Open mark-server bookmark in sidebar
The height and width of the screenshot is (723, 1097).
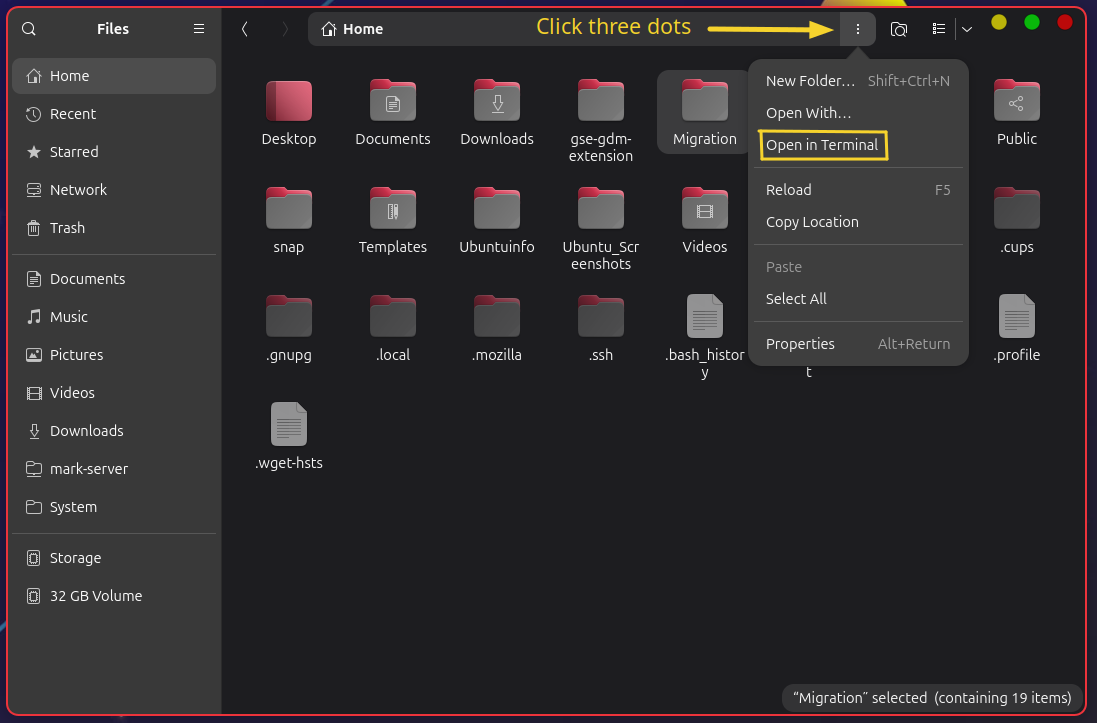click(89, 469)
